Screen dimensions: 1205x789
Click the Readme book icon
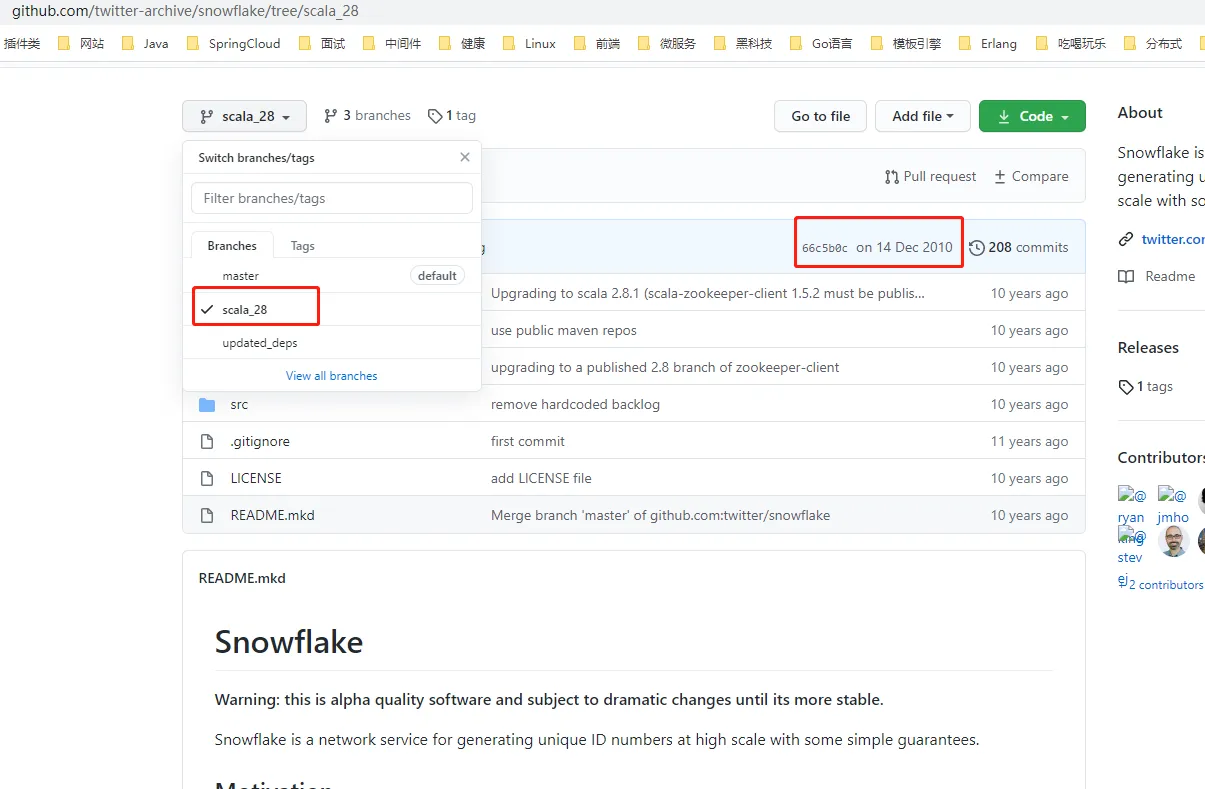pyautogui.click(x=1126, y=276)
